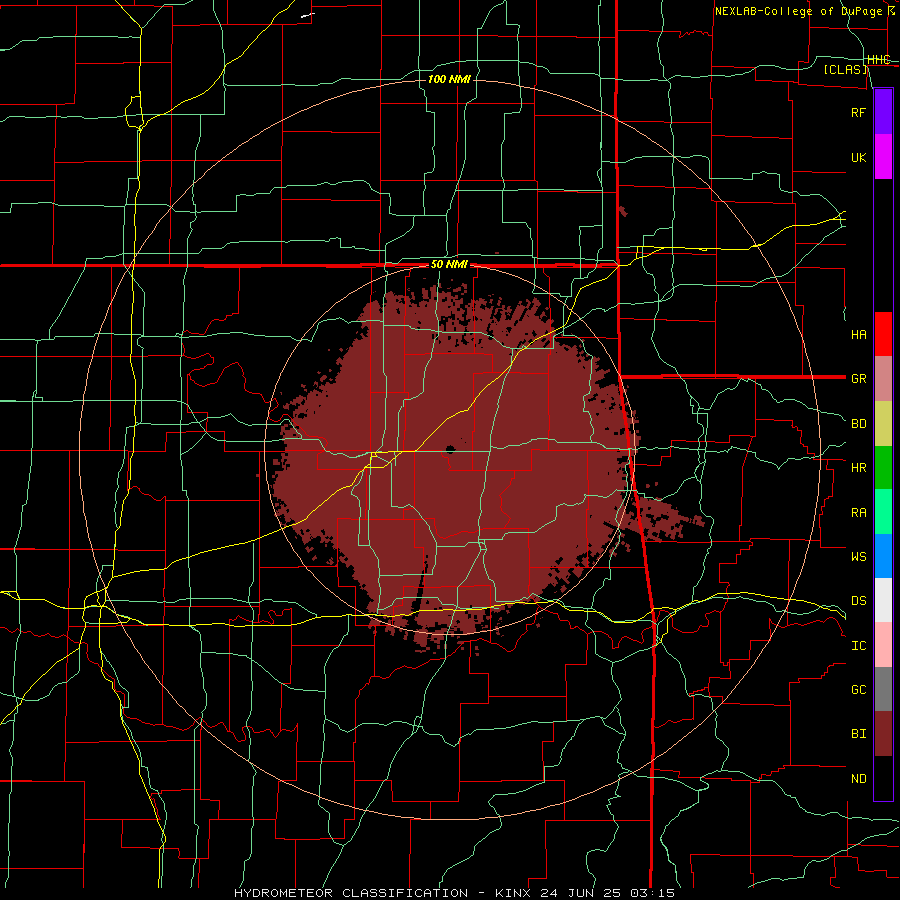This screenshot has height=900, width=900.
Task: Click the ND legend label
Action: (x=858, y=778)
